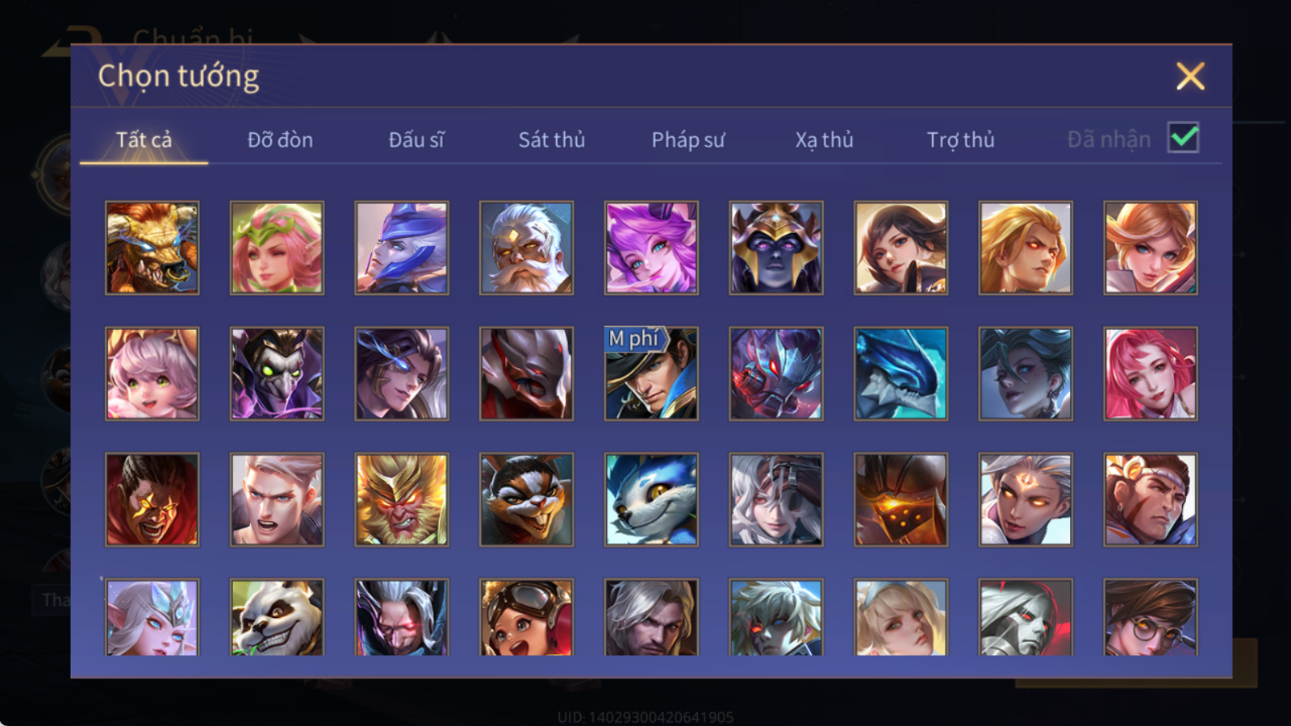The width and height of the screenshot is (1291, 726).
Task: Pick the hero with round glasses
Action: click(1150, 618)
